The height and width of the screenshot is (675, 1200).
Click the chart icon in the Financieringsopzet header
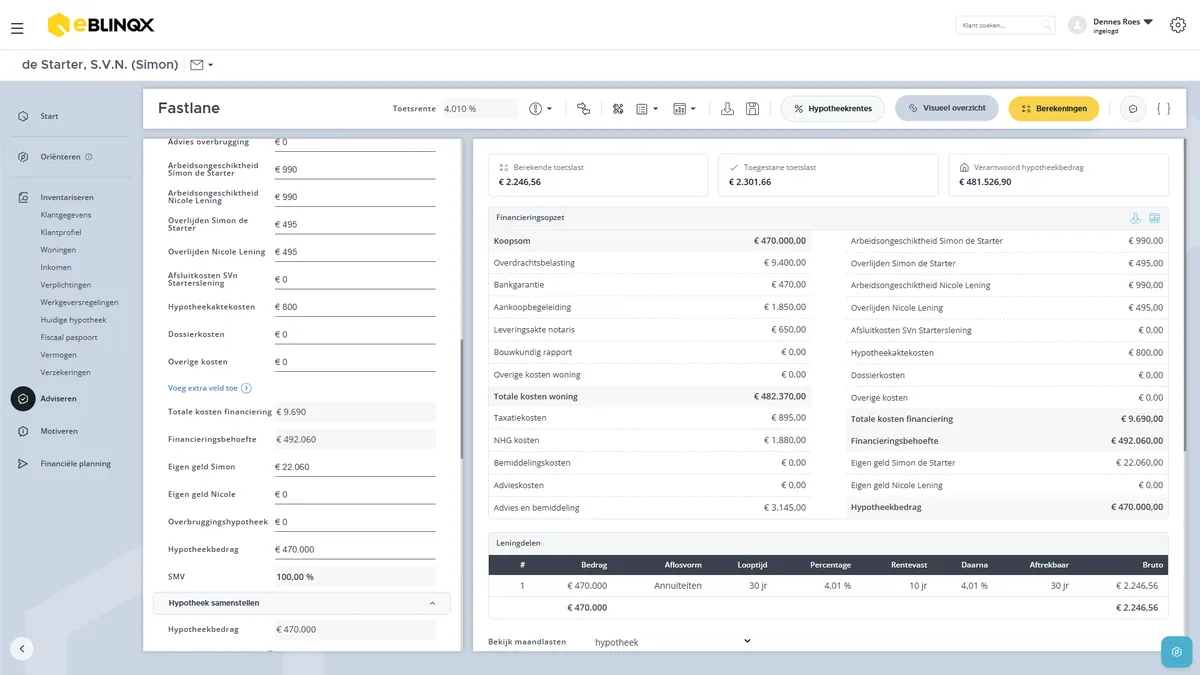coord(1155,218)
